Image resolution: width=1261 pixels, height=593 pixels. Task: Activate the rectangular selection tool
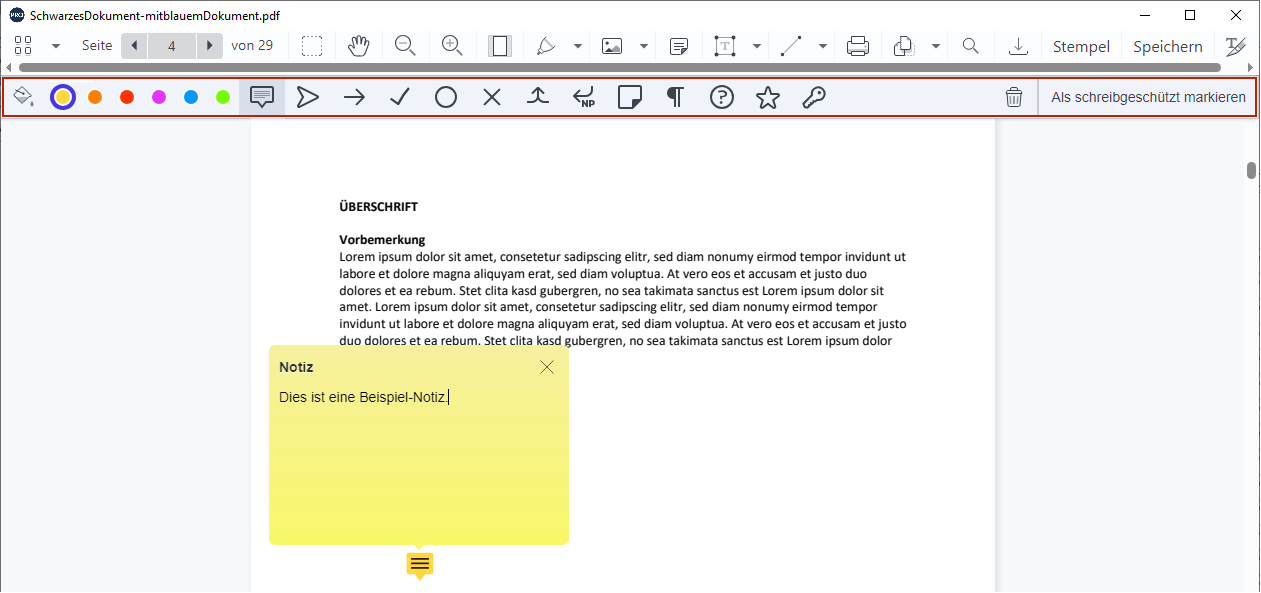pos(313,46)
